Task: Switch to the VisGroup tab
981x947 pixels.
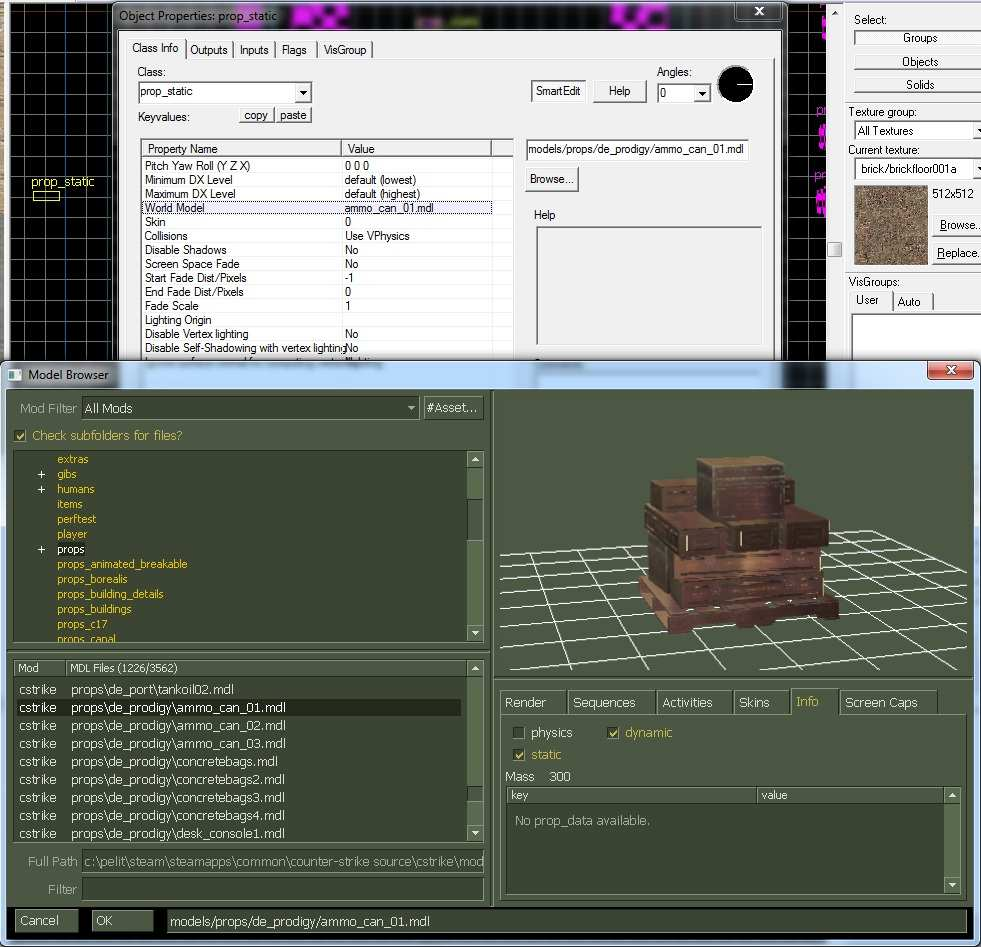Action: click(x=345, y=50)
